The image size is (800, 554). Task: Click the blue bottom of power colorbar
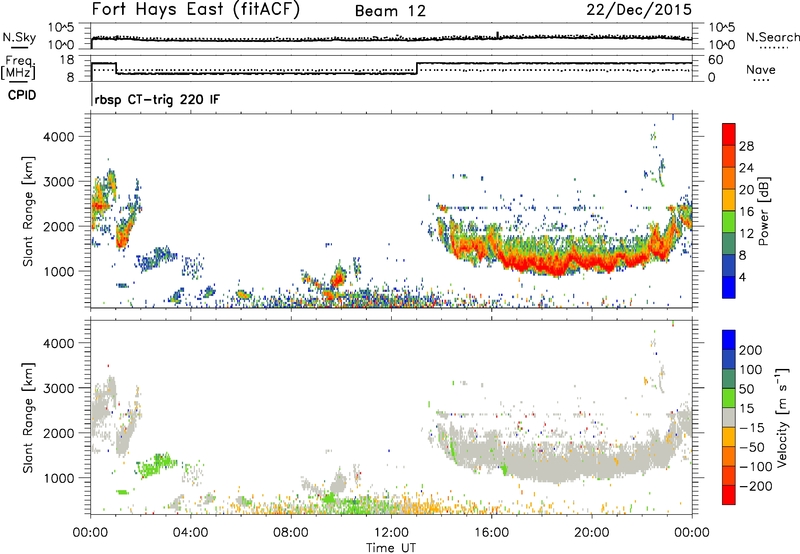pyautogui.click(x=729, y=287)
